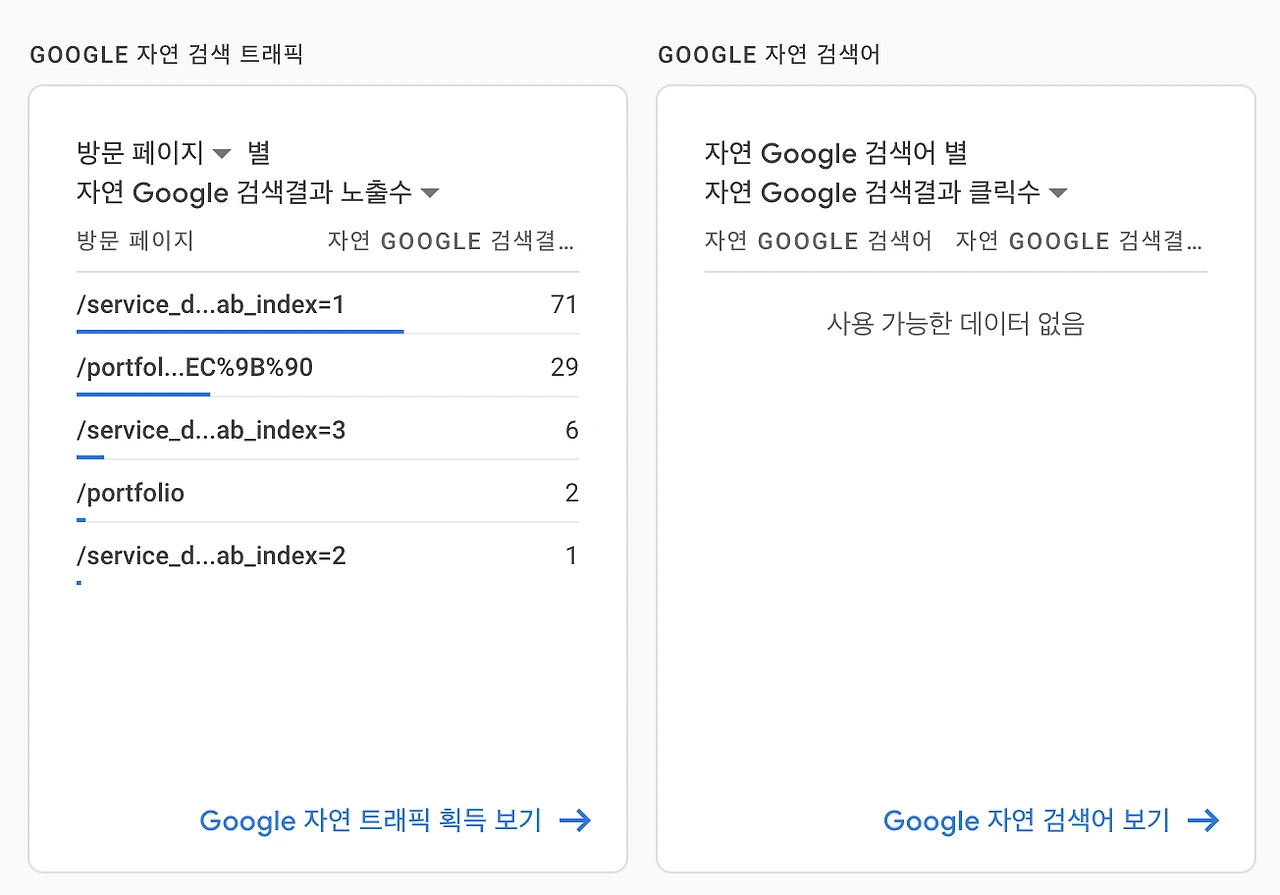
Task: Click the 자연 GOOGLE 검색어 column header
Action: tap(818, 241)
